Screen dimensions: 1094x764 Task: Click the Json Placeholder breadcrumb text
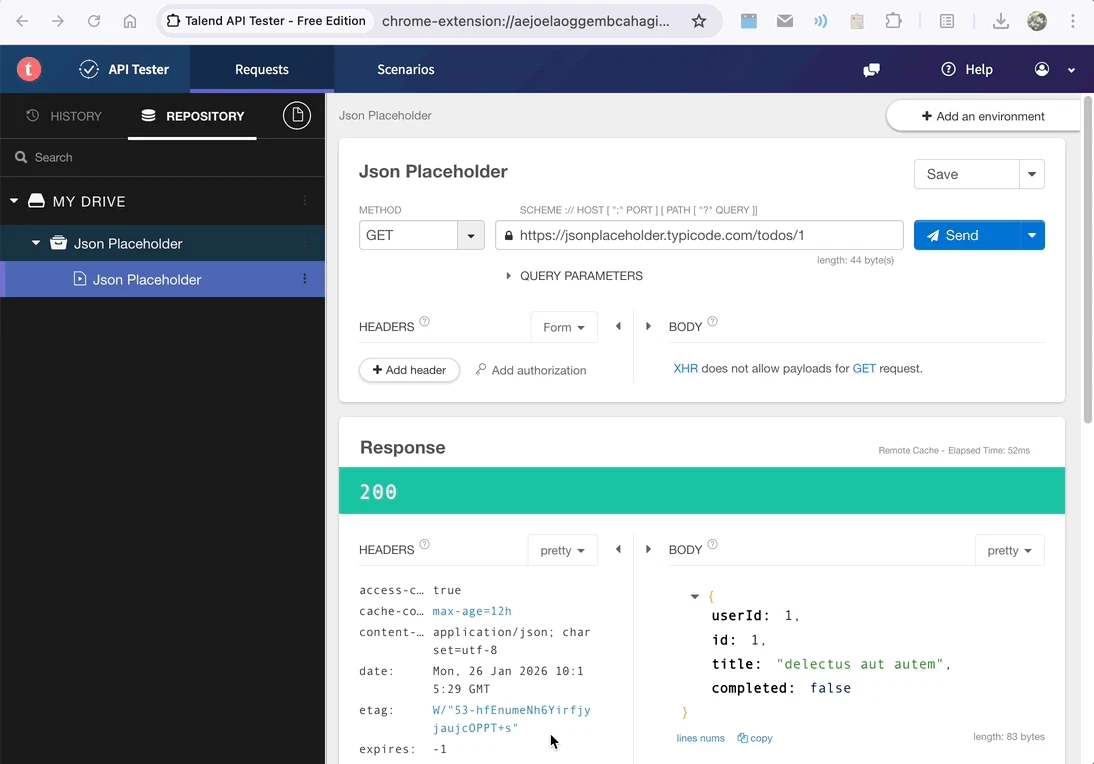pos(385,116)
